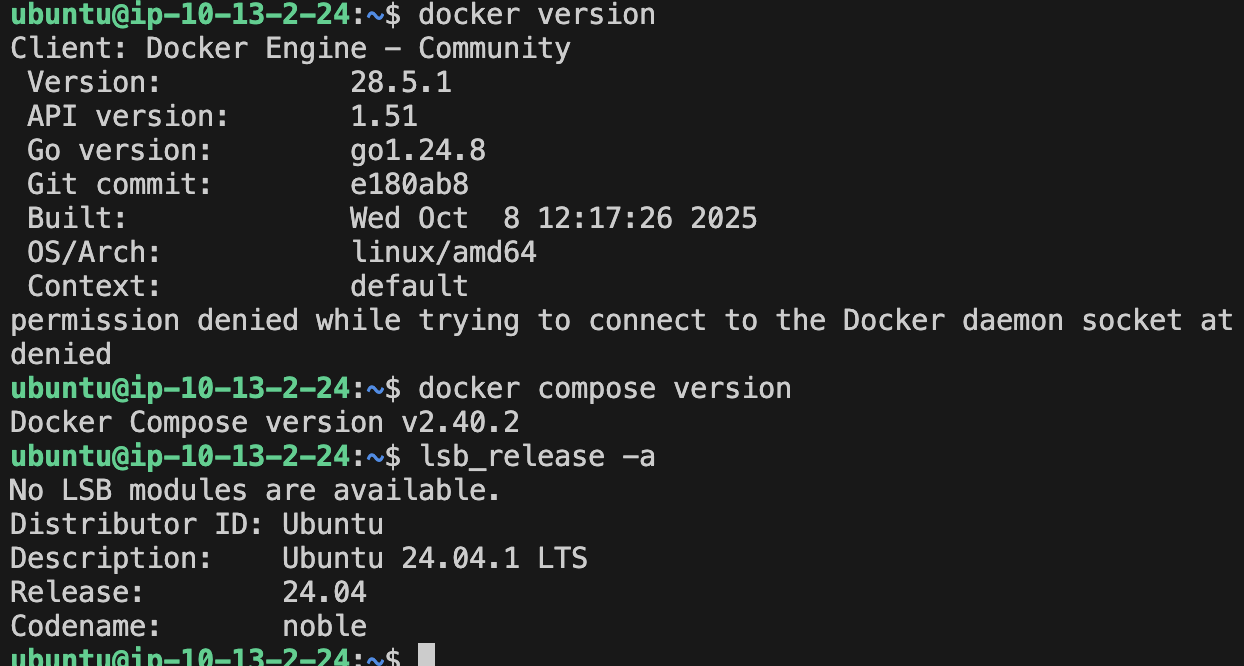Click the "Built:" field label
The width and height of the screenshot is (1244, 666).
77,218
